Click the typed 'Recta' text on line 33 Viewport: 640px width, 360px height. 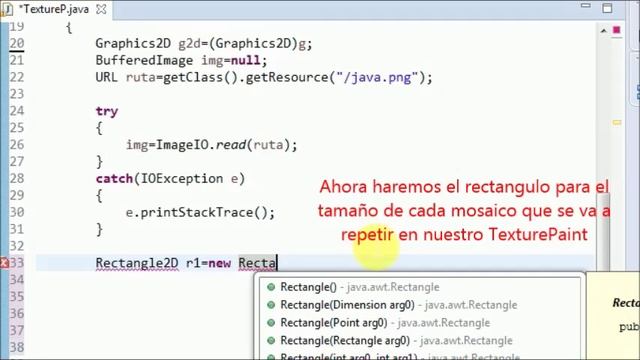pyautogui.click(x=257, y=263)
